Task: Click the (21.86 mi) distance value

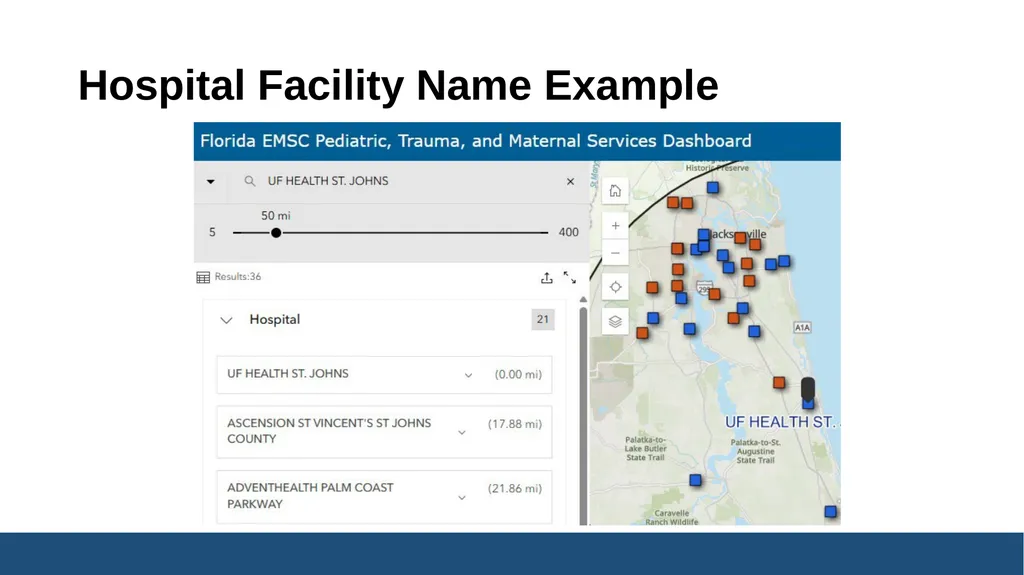Action: pyautogui.click(x=515, y=489)
